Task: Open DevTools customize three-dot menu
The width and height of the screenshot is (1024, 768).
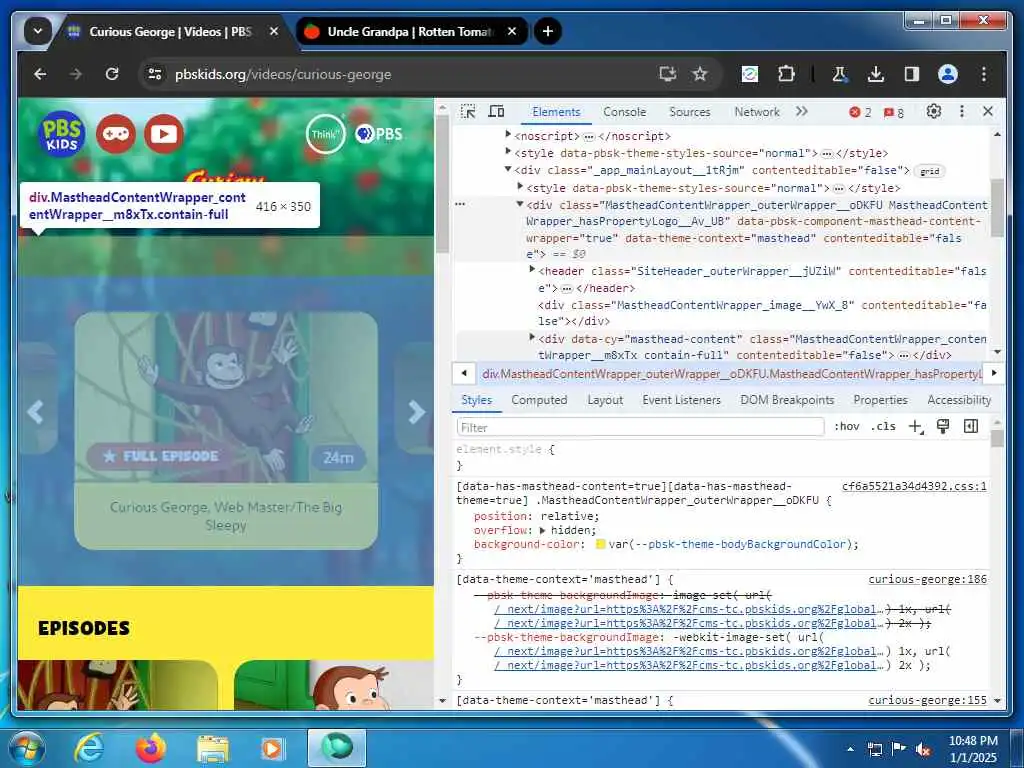Action: coord(961,112)
